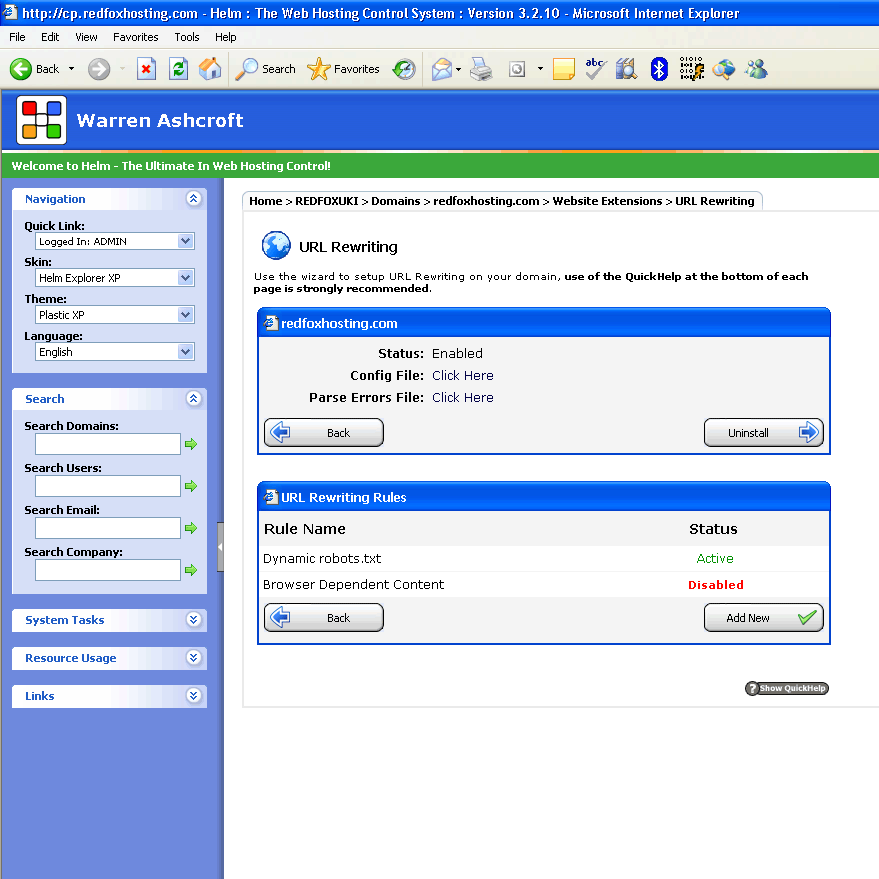Image resolution: width=879 pixels, height=879 pixels.
Task: Open the Language dropdown
Action: click(x=115, y=351)
